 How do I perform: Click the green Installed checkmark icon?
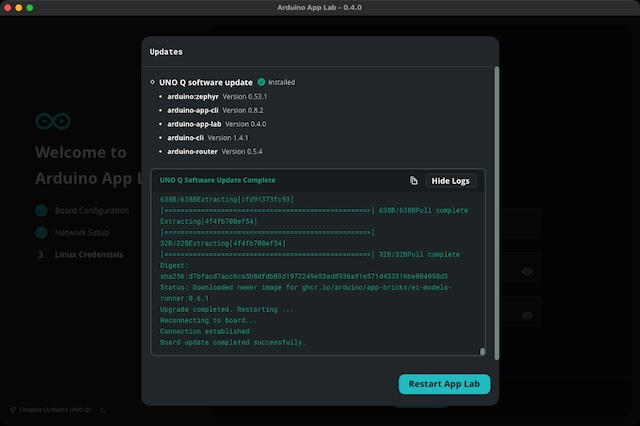click(x=261, y=82)
